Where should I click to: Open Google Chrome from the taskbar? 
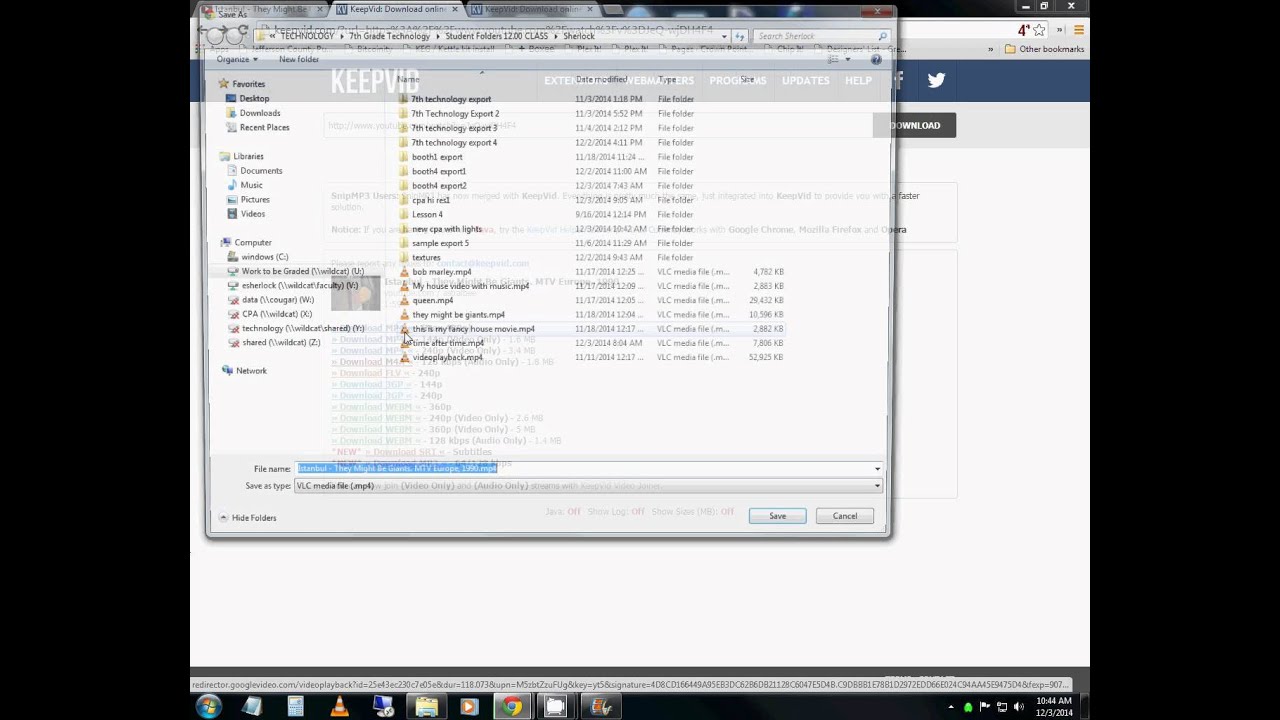(511, 707)
